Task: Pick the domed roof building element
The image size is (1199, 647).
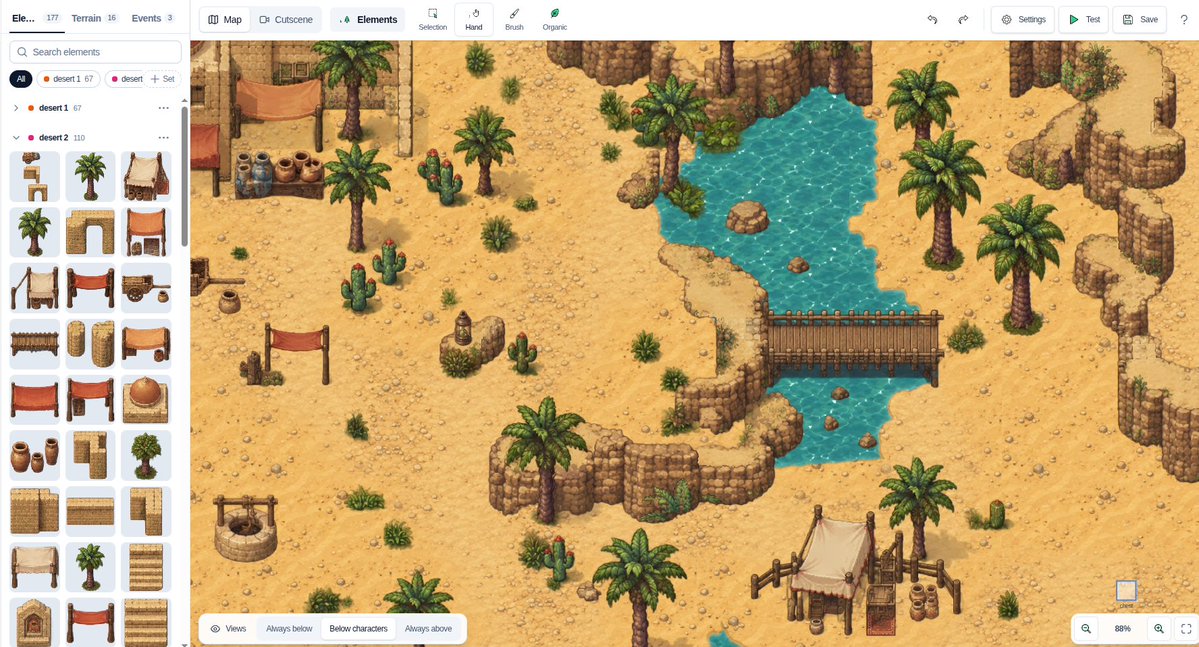Action: tap(146, 400)
